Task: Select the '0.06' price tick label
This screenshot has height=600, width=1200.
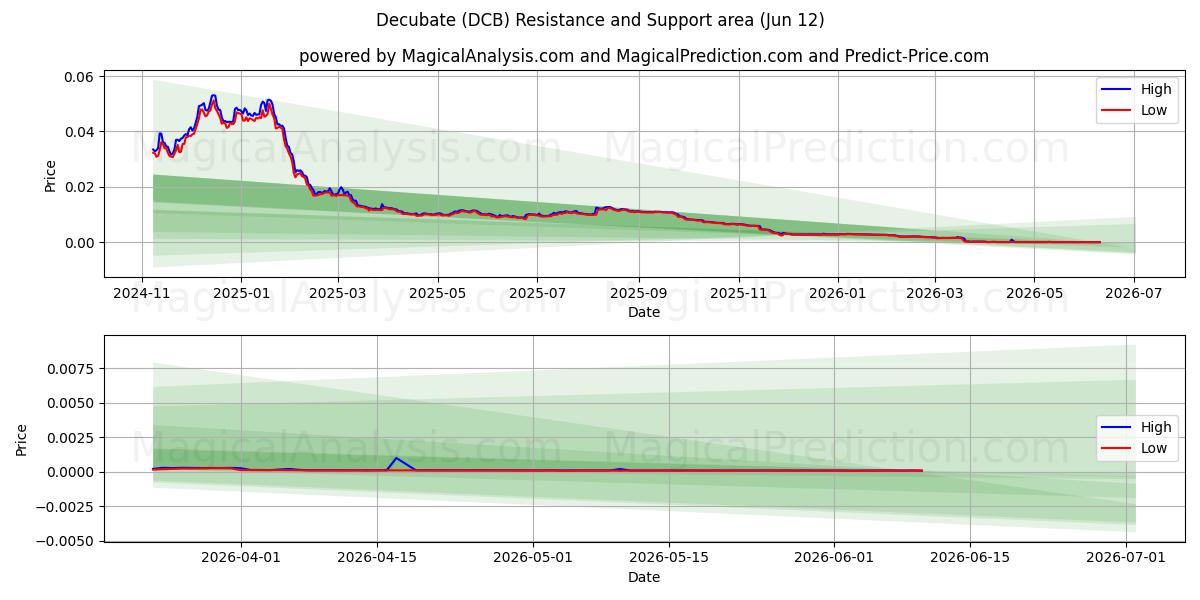Action: (x=80, y=77)
